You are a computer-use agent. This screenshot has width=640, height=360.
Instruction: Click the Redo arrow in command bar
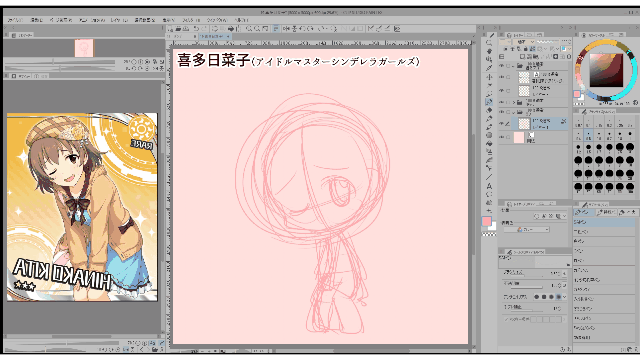(204, 29)
